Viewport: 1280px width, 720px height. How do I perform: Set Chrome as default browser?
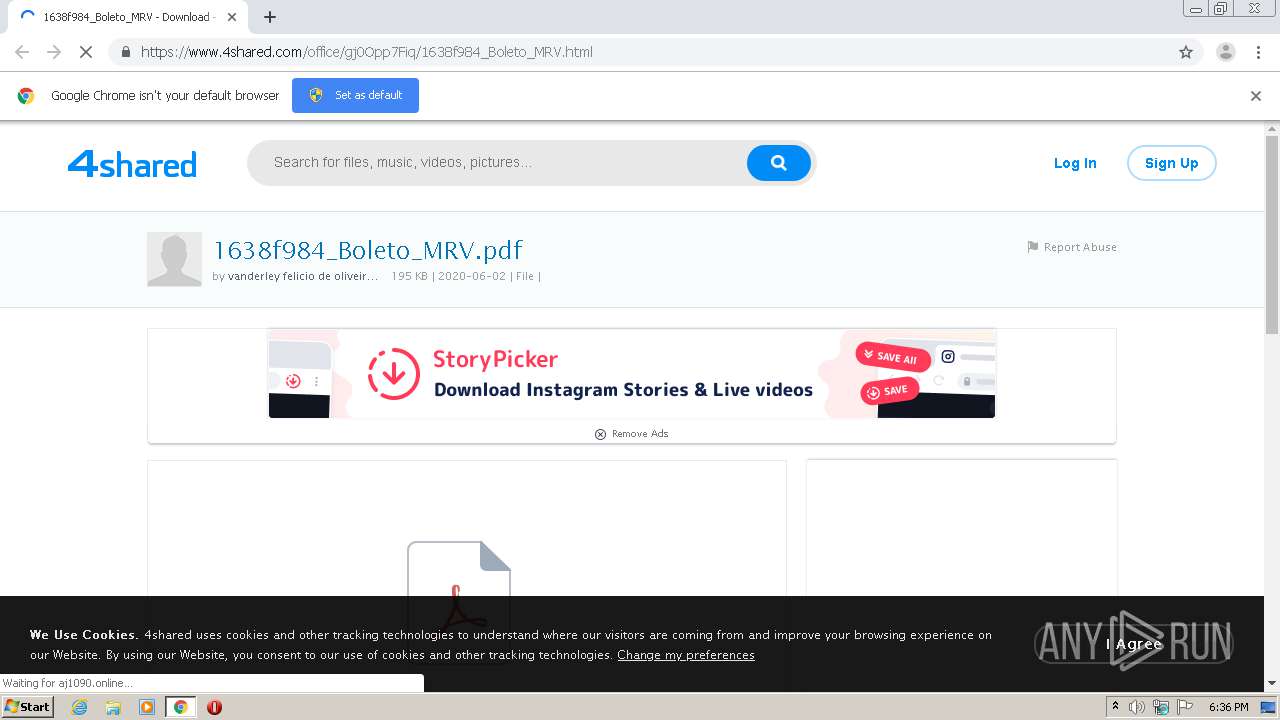355,95
